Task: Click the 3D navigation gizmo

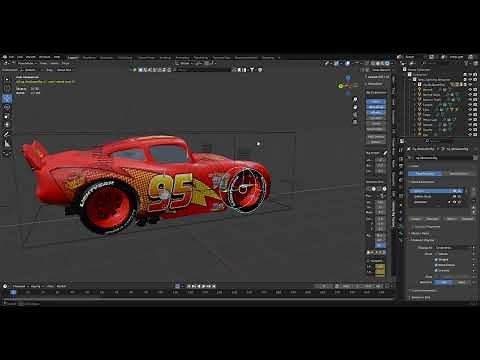Action: [x=348, y=85]
